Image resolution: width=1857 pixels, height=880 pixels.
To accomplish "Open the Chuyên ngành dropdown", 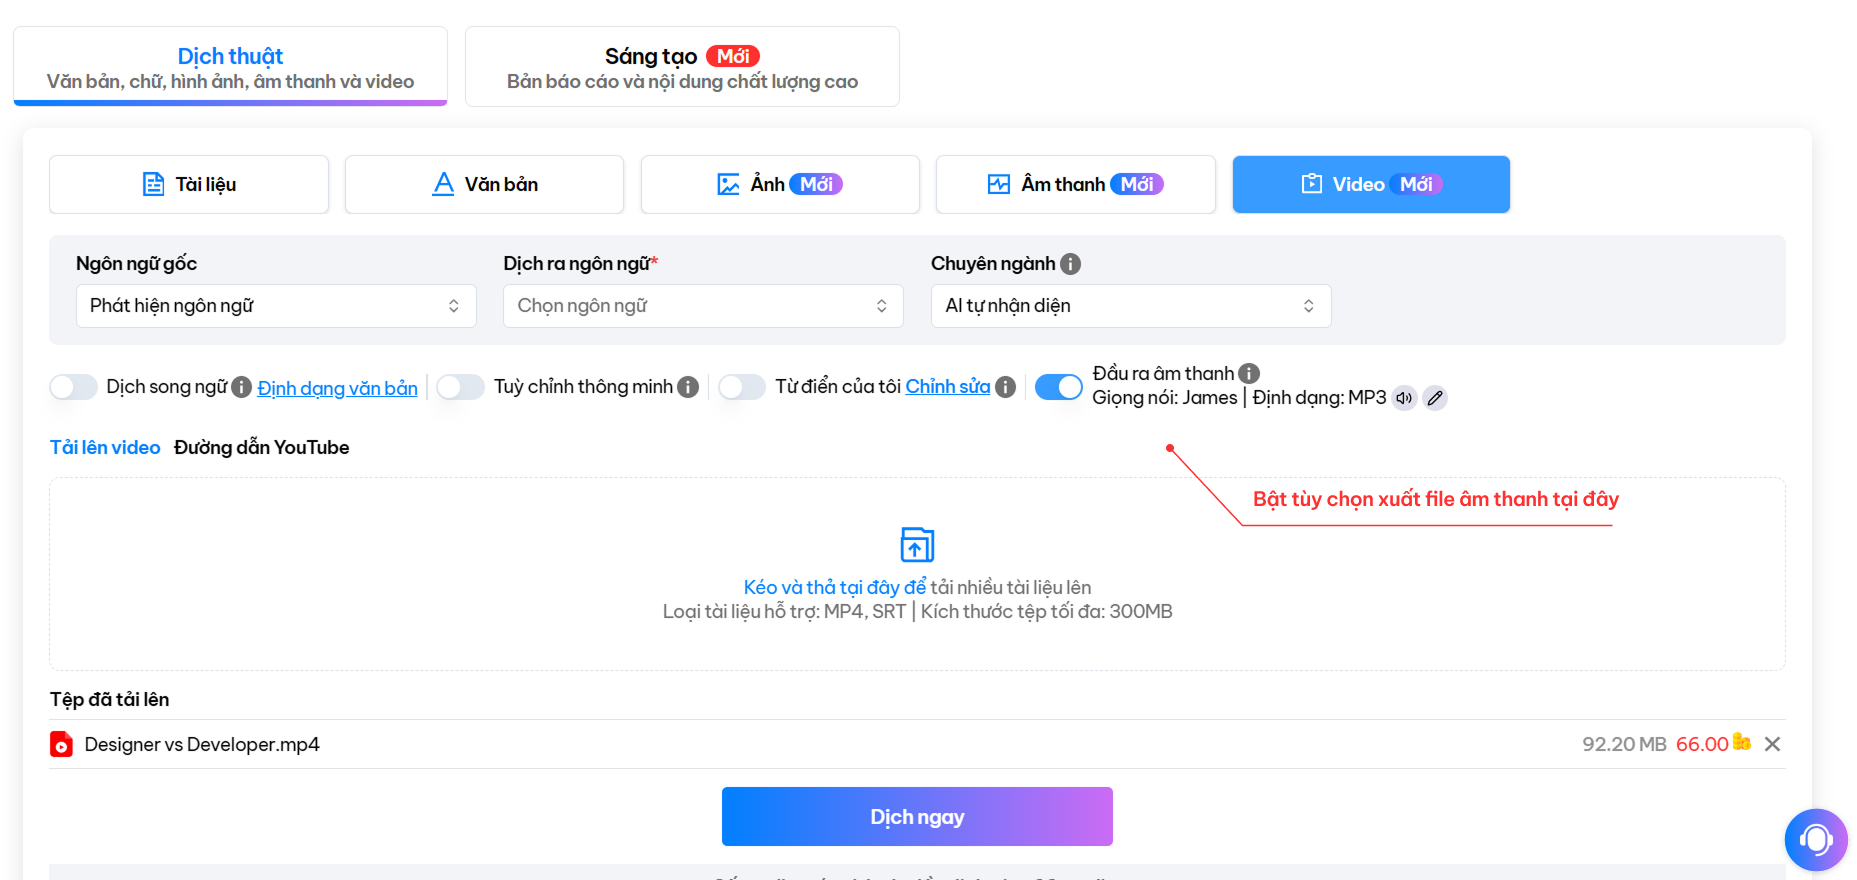I will pos(1130,306).
